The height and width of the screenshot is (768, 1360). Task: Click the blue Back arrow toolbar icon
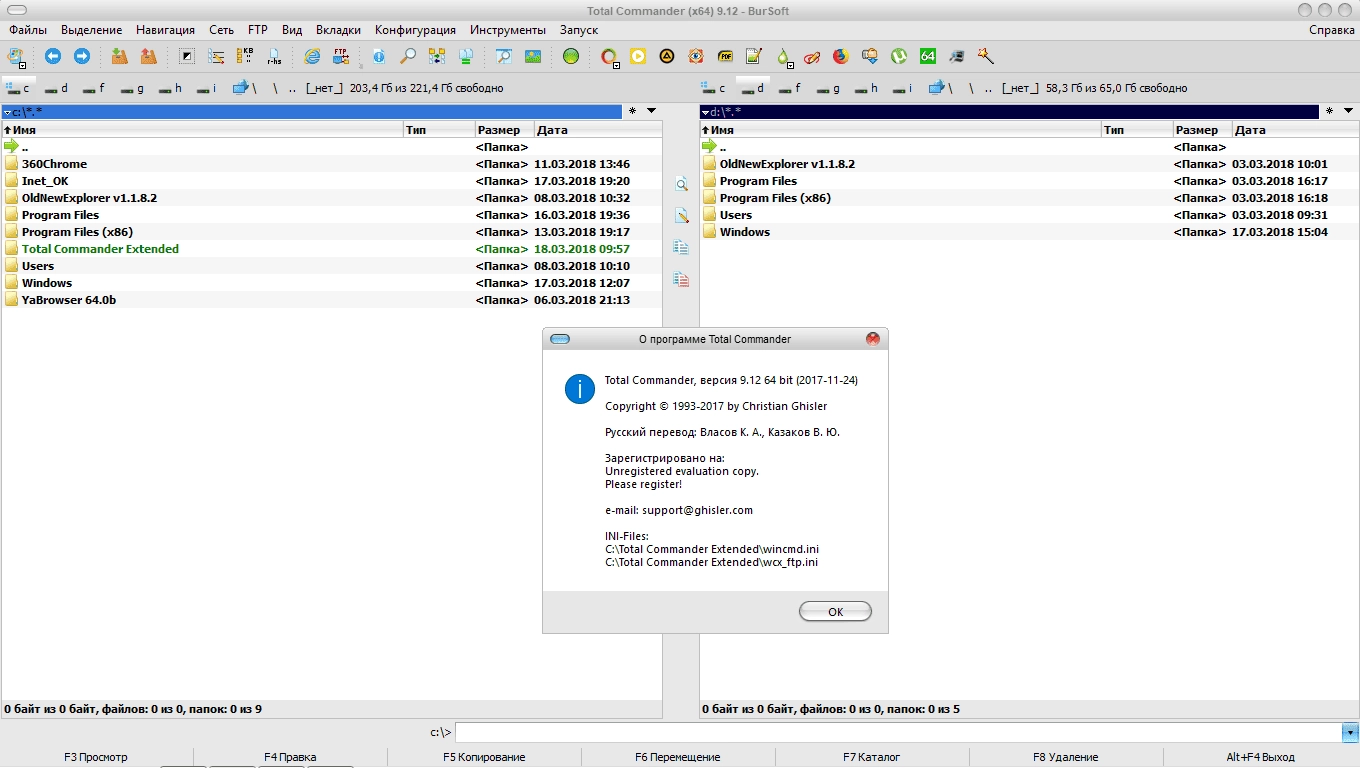coord(53,57)
